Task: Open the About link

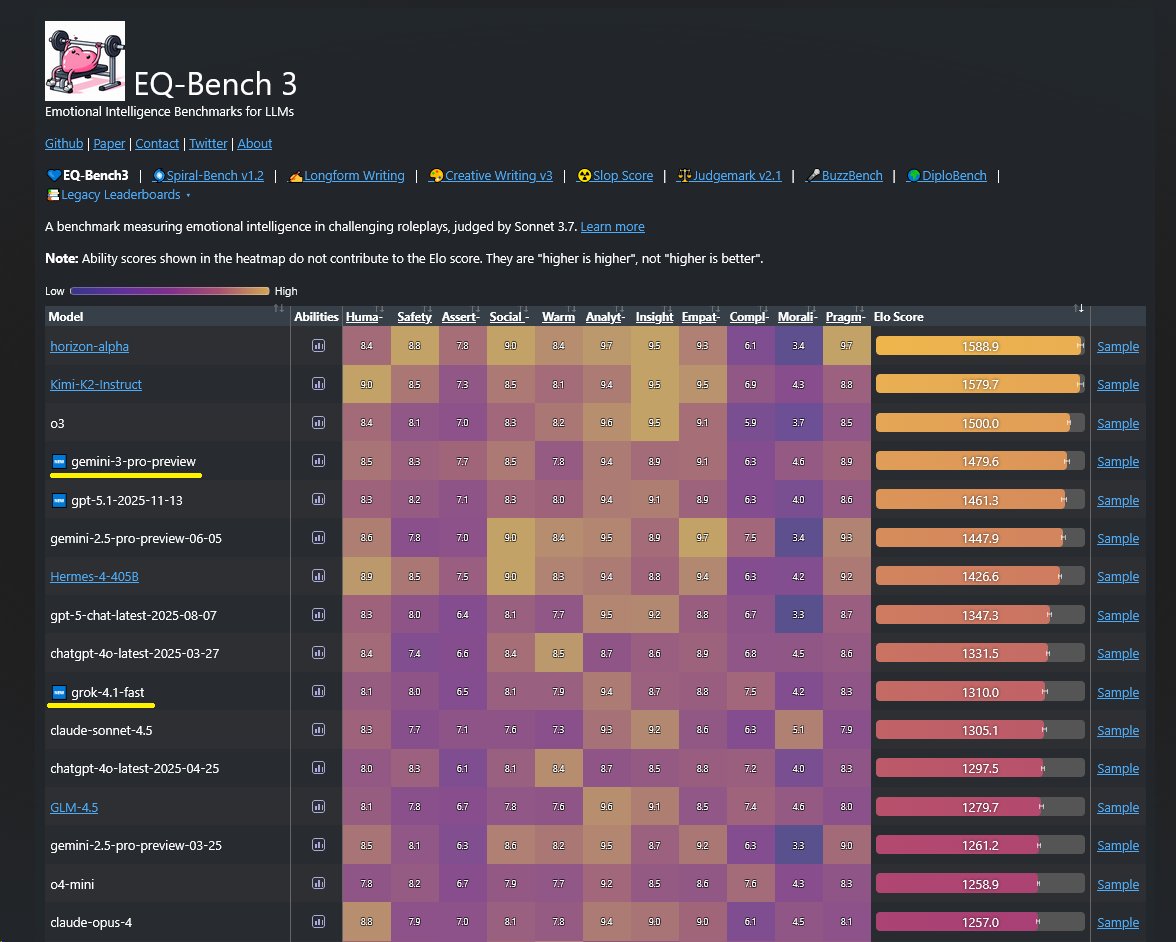Action: 254,143
